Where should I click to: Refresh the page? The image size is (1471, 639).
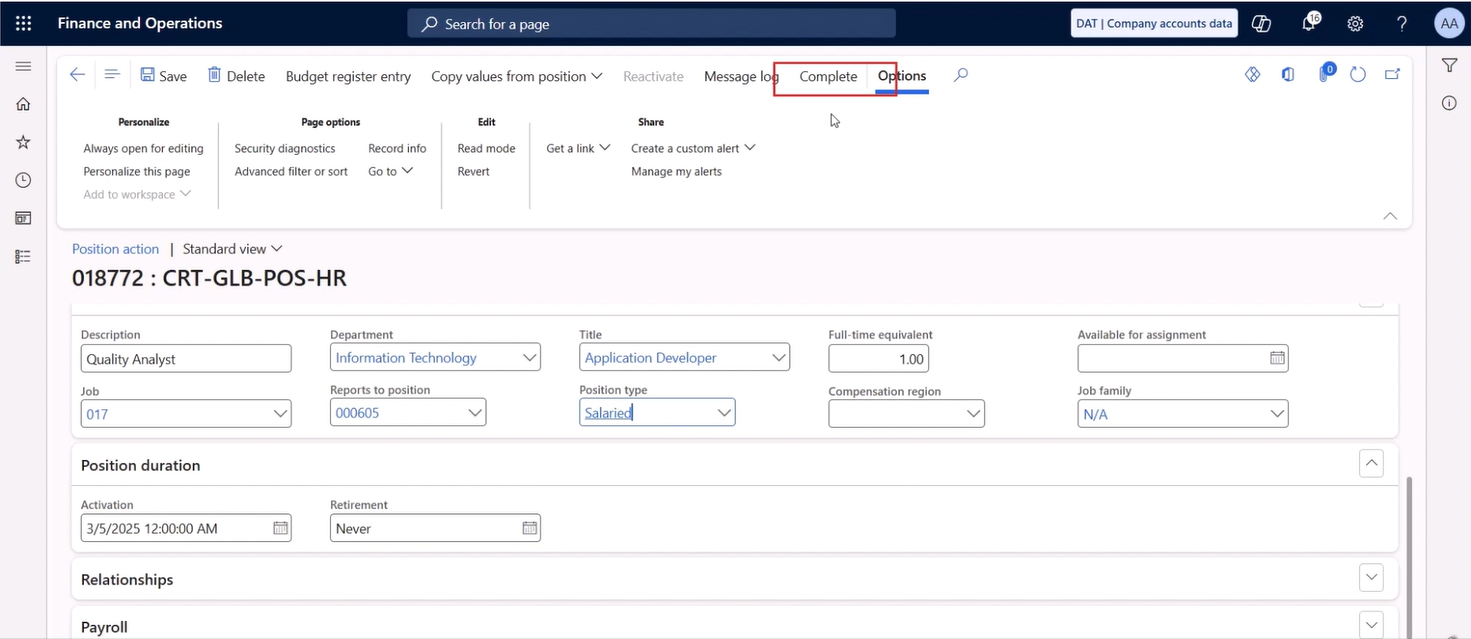pyautogui.click(x=1358, y=75)
